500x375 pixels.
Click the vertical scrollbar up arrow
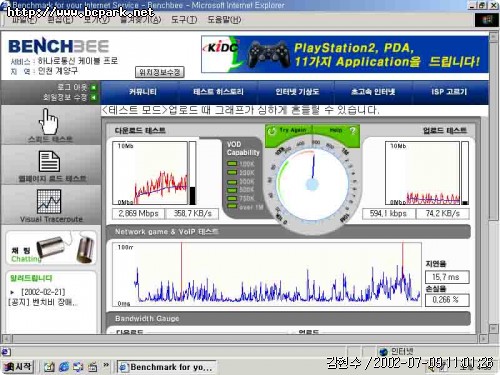point(493,37)
